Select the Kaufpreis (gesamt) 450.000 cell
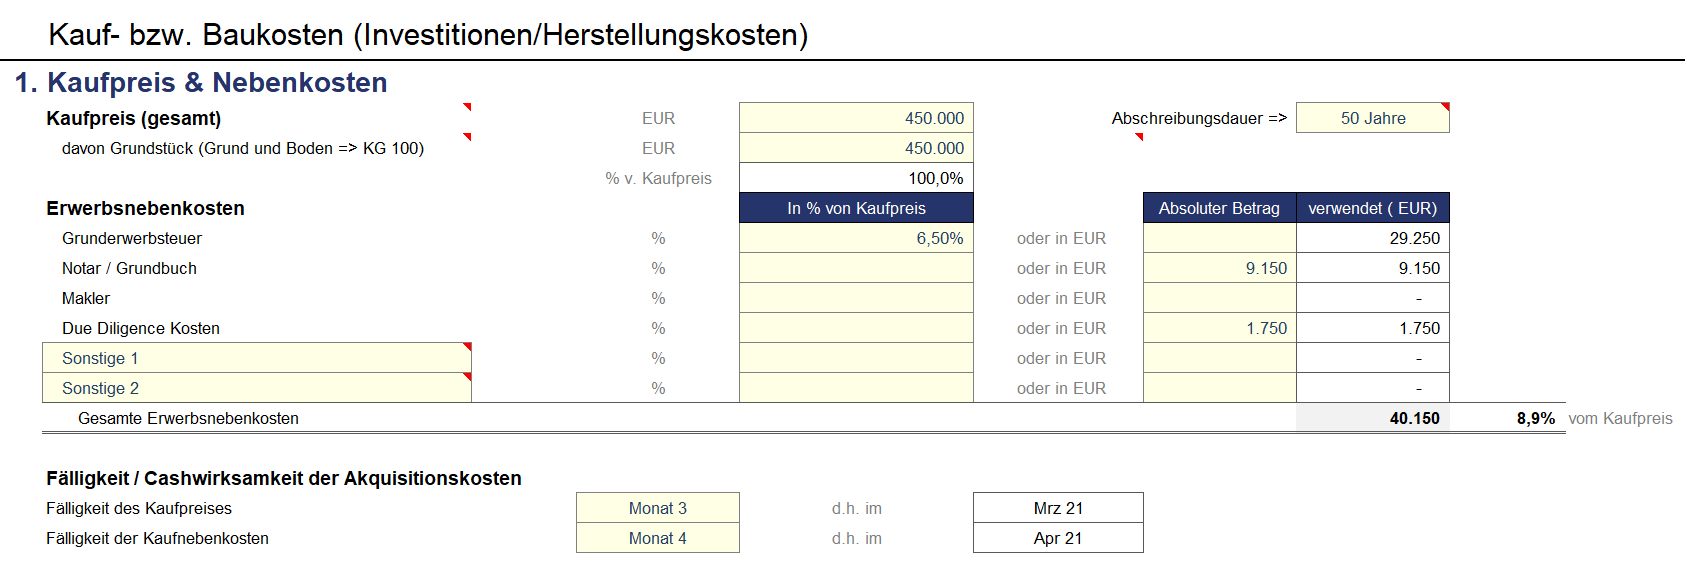This screenshot has height=568, width=1685. coord(856,118)
